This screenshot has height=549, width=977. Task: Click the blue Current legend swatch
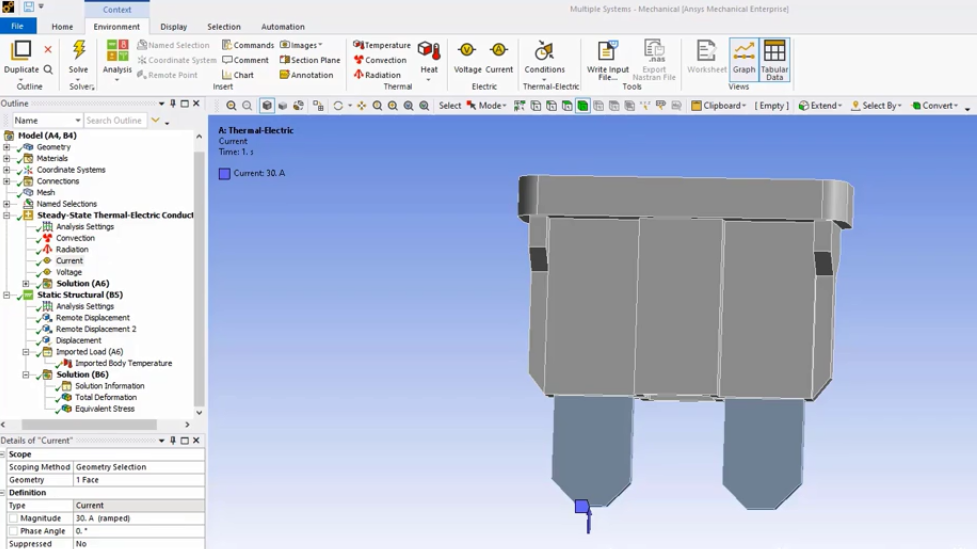click(x=224, y=173)
